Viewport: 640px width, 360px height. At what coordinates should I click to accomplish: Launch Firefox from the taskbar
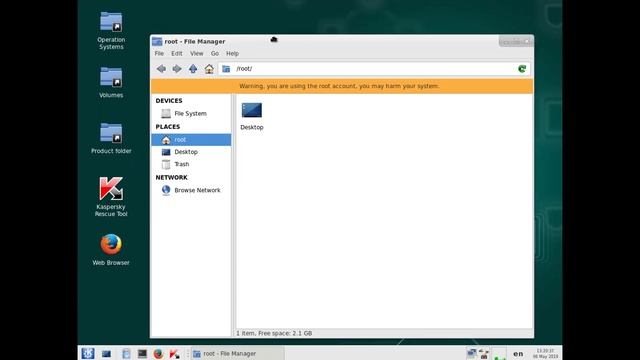click(x=158, y=354)
